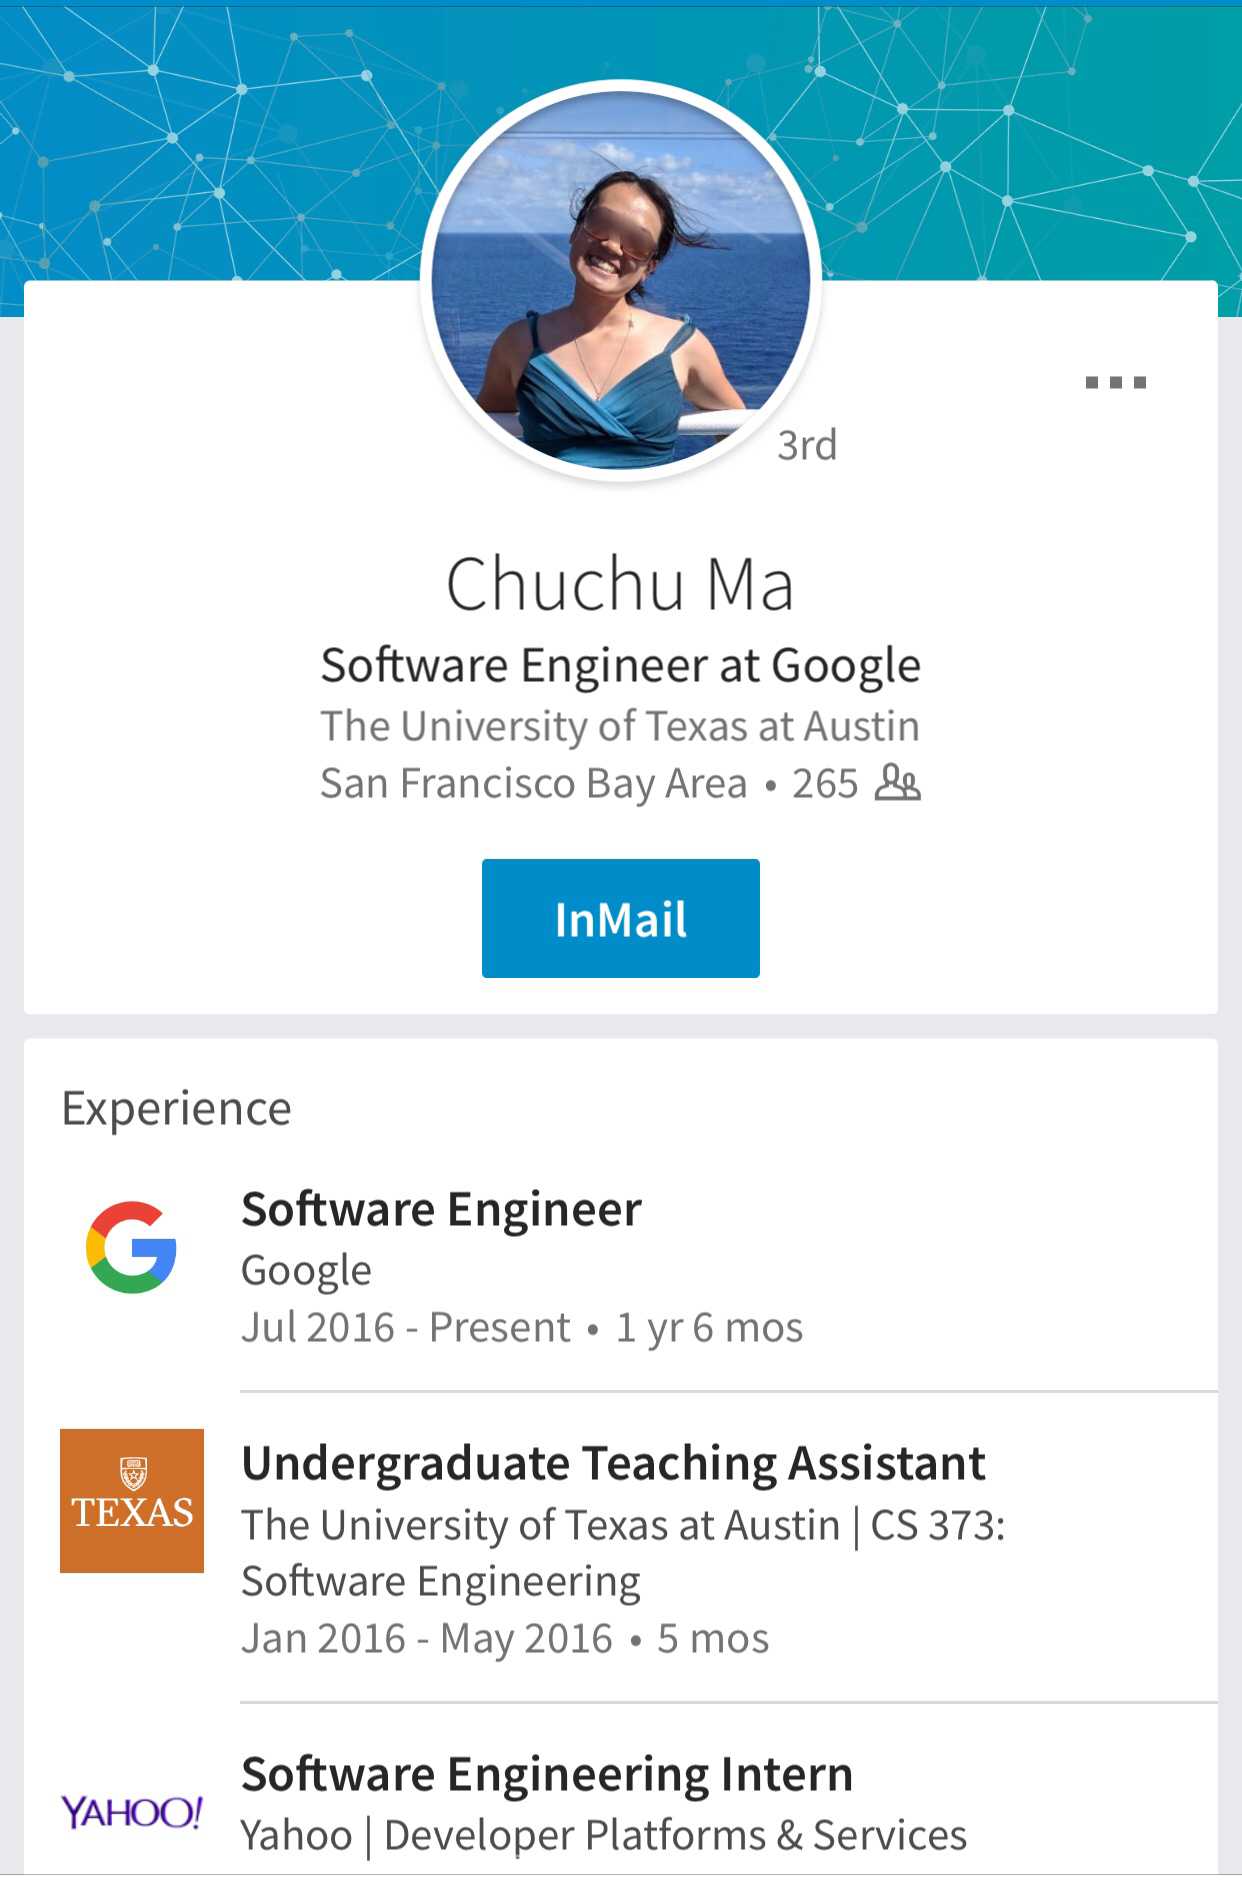
Task: Tap the circular profile photo
Action: coord(620,282)
